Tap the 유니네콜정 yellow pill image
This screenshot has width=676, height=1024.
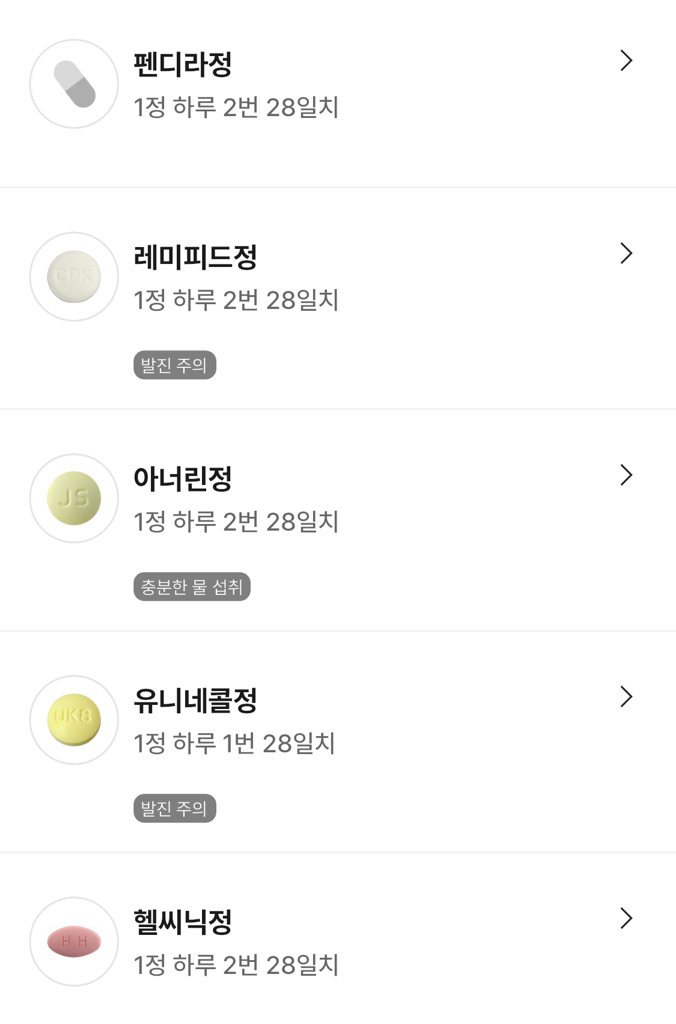tap(74, 720)
